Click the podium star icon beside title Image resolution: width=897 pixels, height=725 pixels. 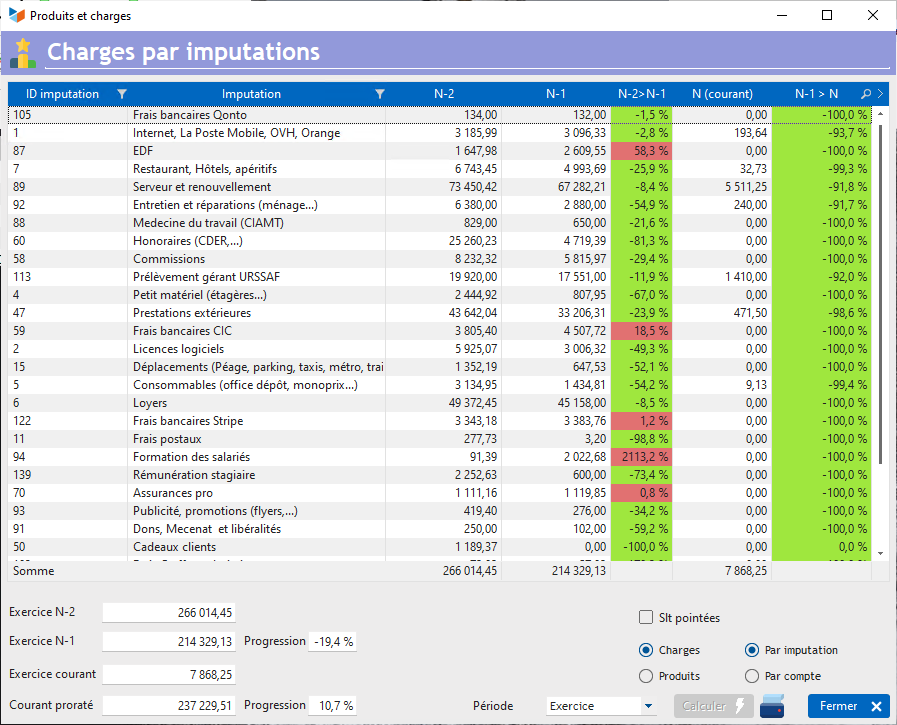point(23,53)
